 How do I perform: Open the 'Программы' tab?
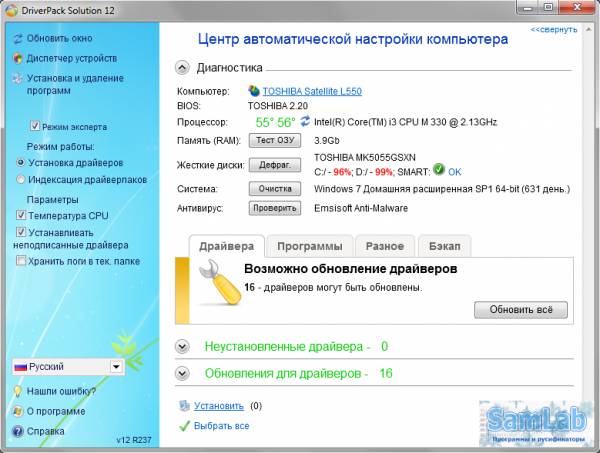pos(310,246)
